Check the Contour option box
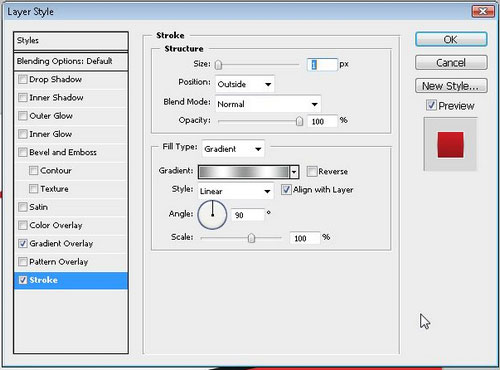Screen dimensions: 500x370 [x=33, y=171]
